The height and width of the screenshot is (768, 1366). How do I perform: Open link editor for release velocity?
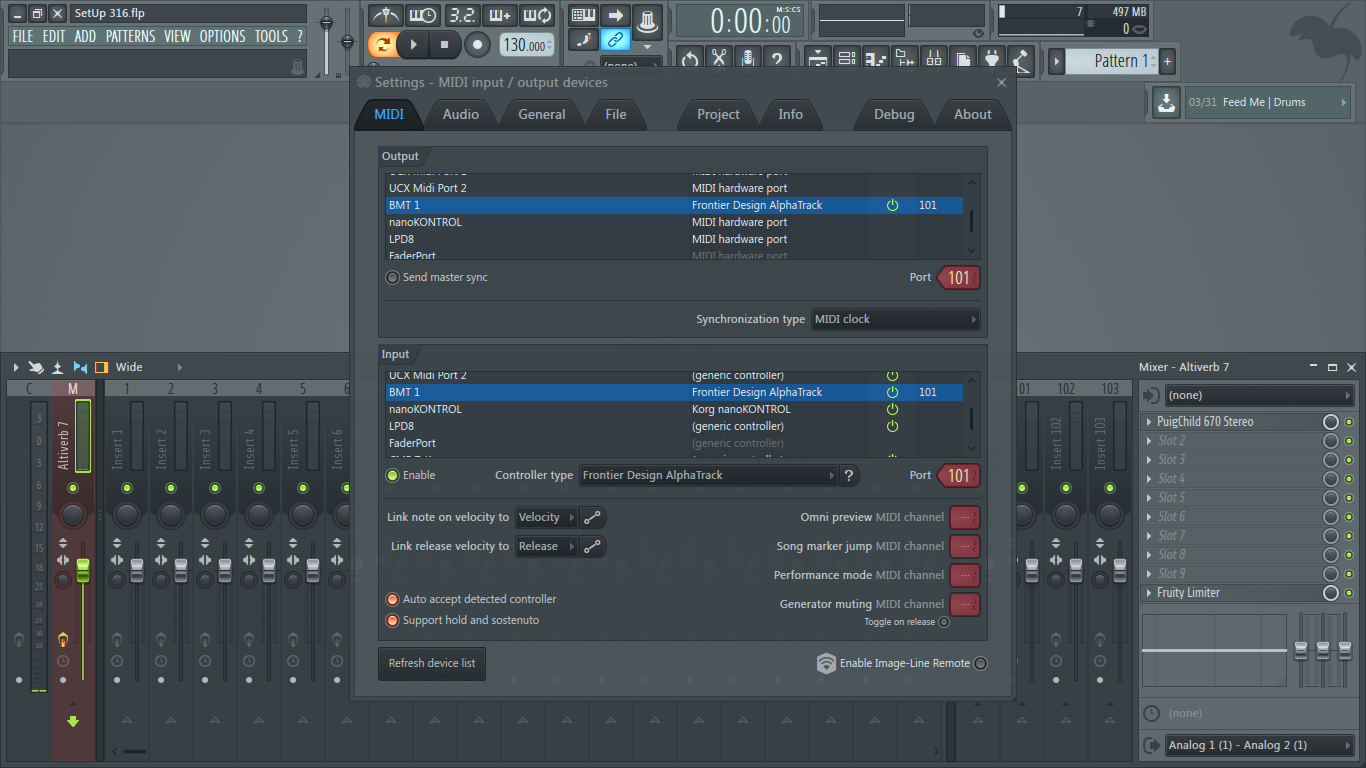coord(593,546)
